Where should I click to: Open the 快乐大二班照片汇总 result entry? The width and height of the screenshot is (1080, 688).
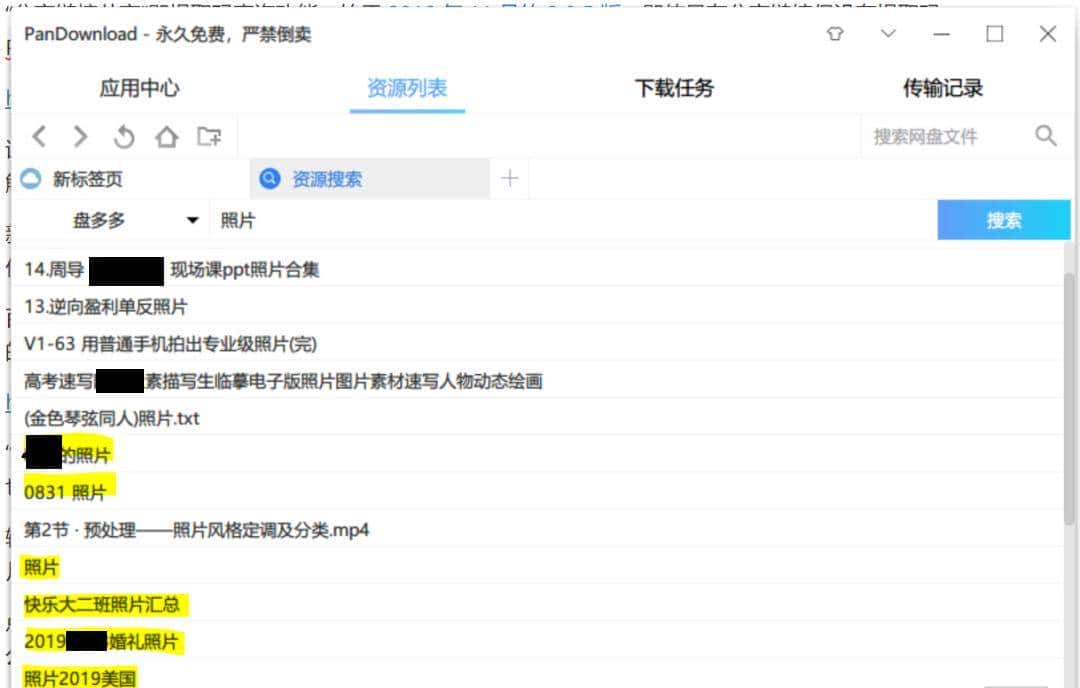[x=108, y=604]
